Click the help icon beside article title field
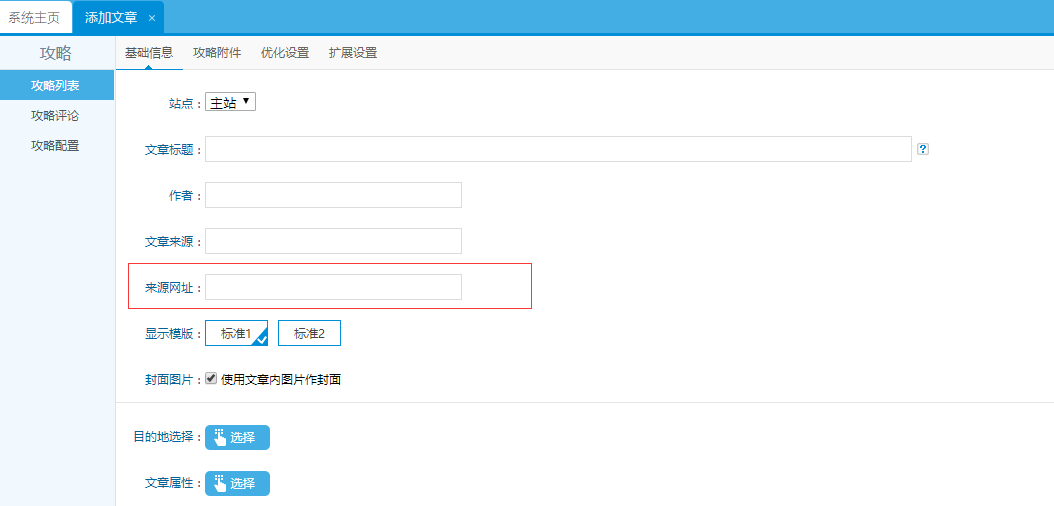The image size is (1054, 506). tap(923, 149)
